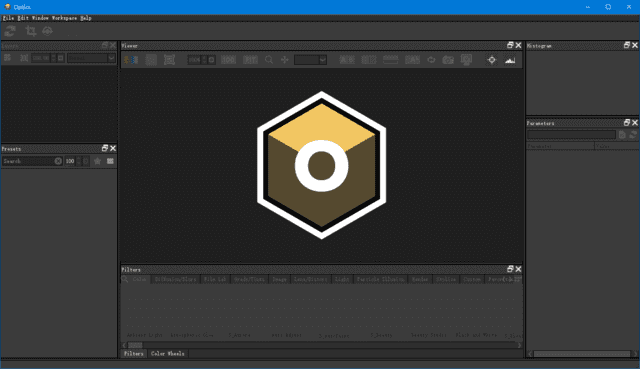The image size is (640, 369).
Task: Open the Help menu
Action: [x=86, y=18]
